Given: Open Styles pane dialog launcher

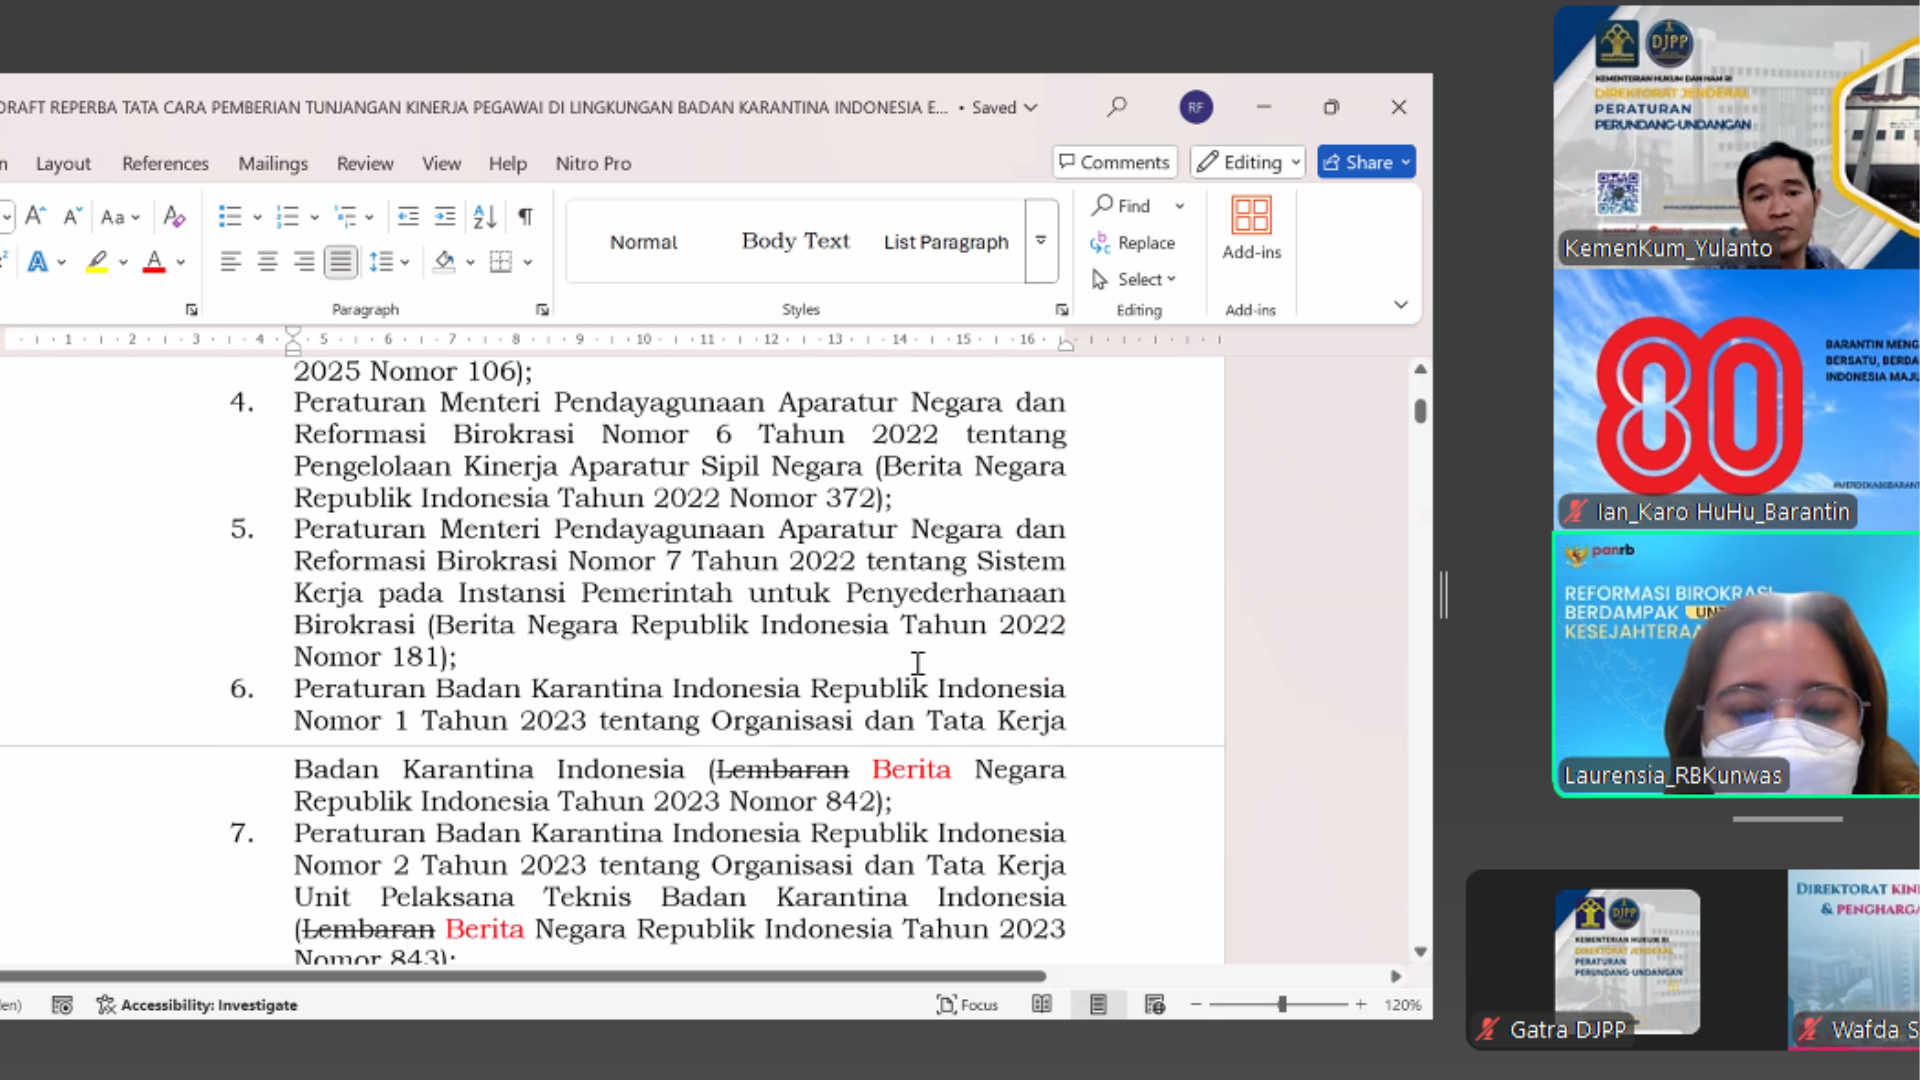Looking at the screenshot, I should pos(1061,310).
